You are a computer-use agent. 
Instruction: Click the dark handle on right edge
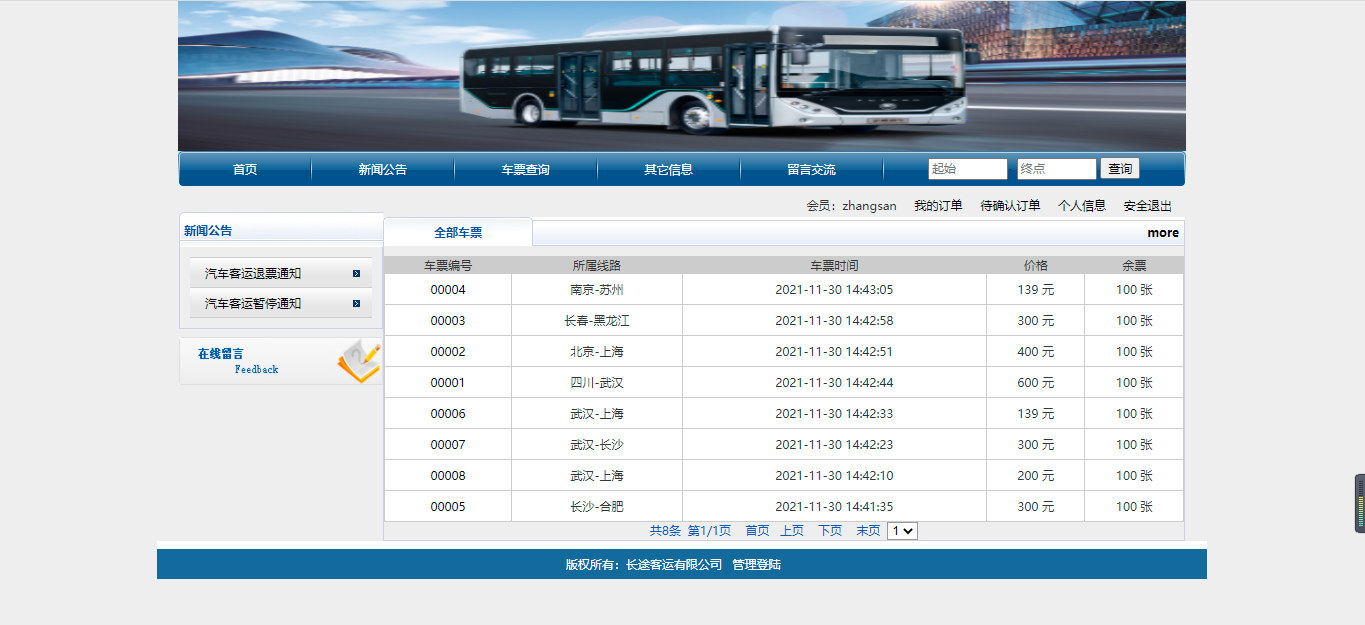click(1360, 503)
